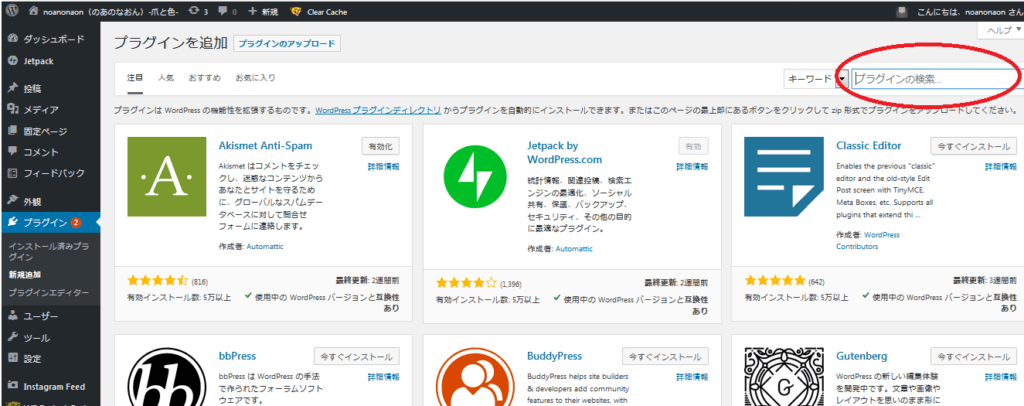The image size is (1024, 406).
Task: Click WordPress Contributors author link
Action: (867, 241)
